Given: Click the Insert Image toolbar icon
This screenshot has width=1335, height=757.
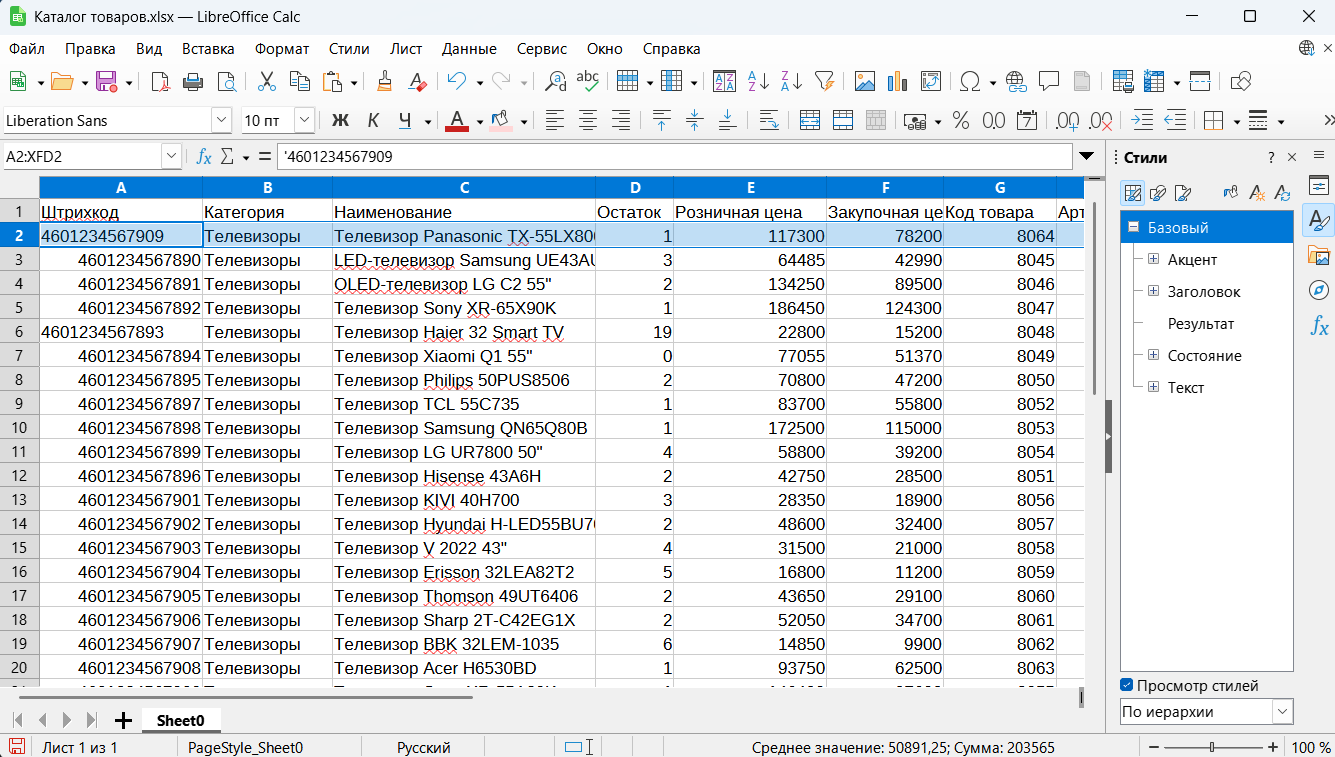Looking at the screenshot, I should (864, 82).
